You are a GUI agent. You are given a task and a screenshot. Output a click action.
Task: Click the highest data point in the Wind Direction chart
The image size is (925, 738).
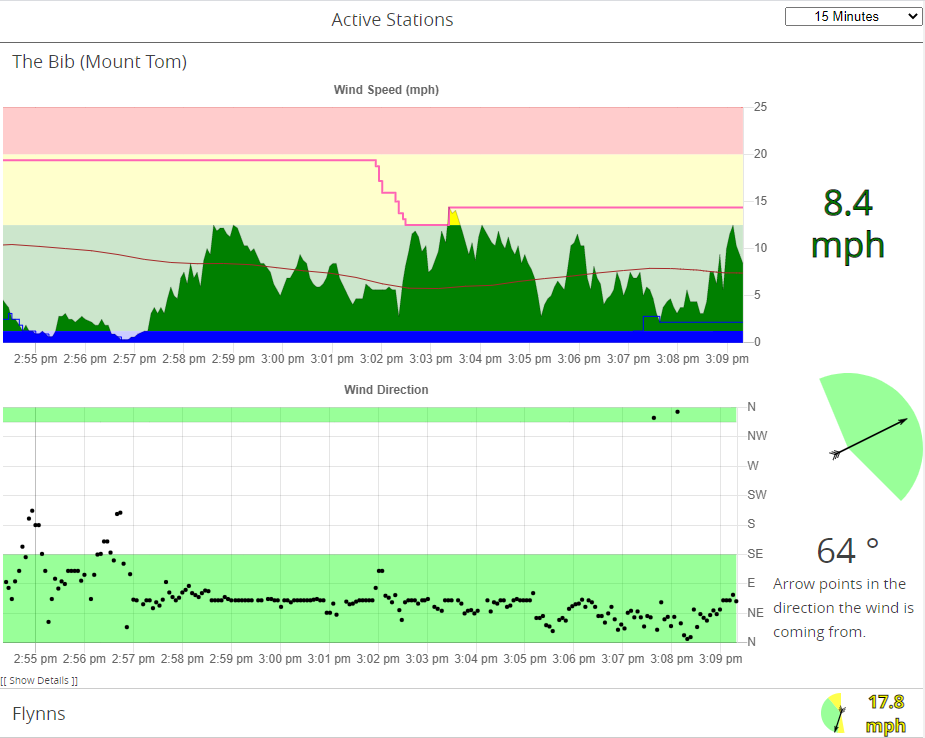point(677,411)
